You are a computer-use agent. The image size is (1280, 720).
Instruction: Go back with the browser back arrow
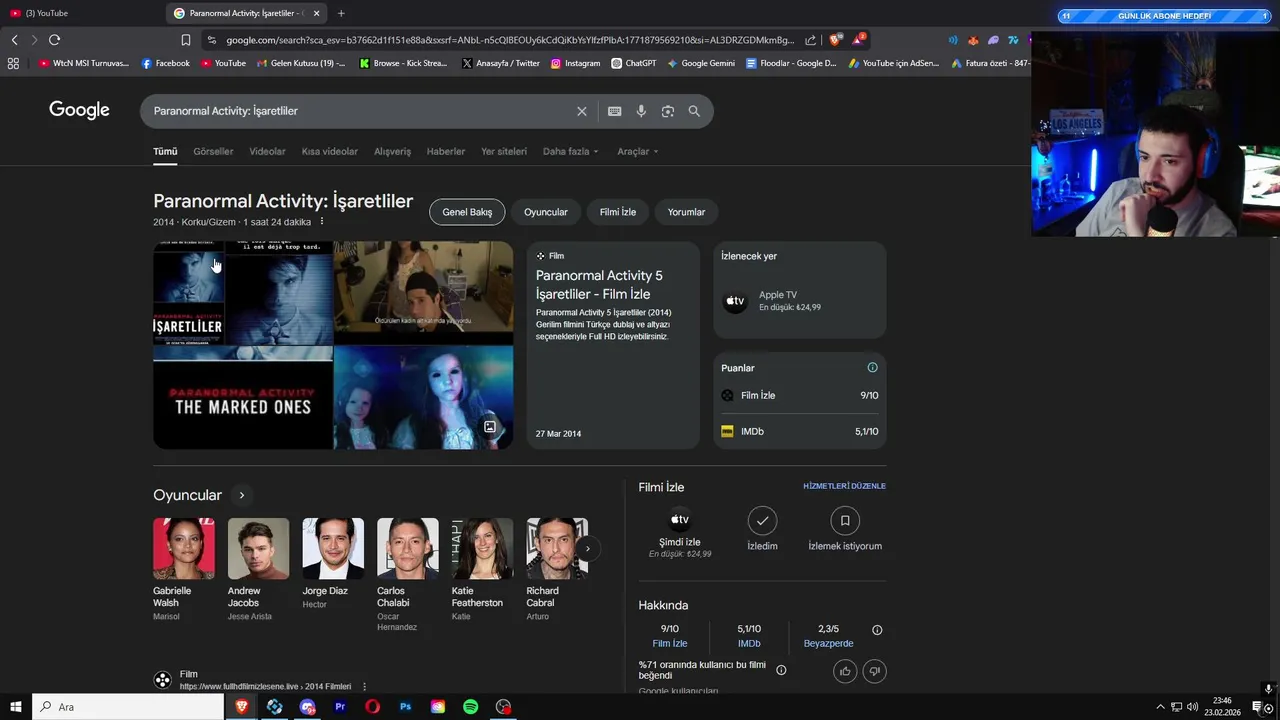click(14, 40)
